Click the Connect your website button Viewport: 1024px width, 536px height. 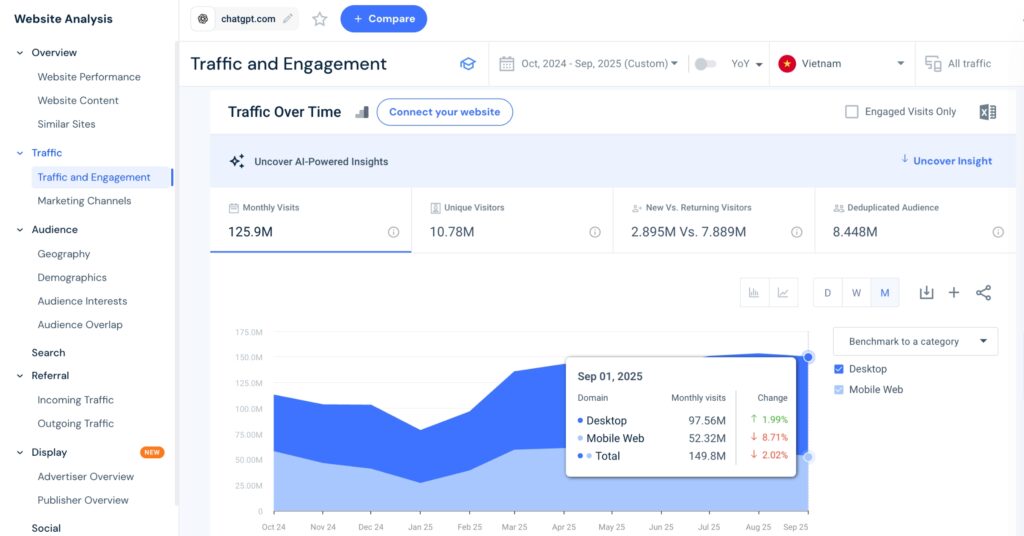tap(444, 112)
